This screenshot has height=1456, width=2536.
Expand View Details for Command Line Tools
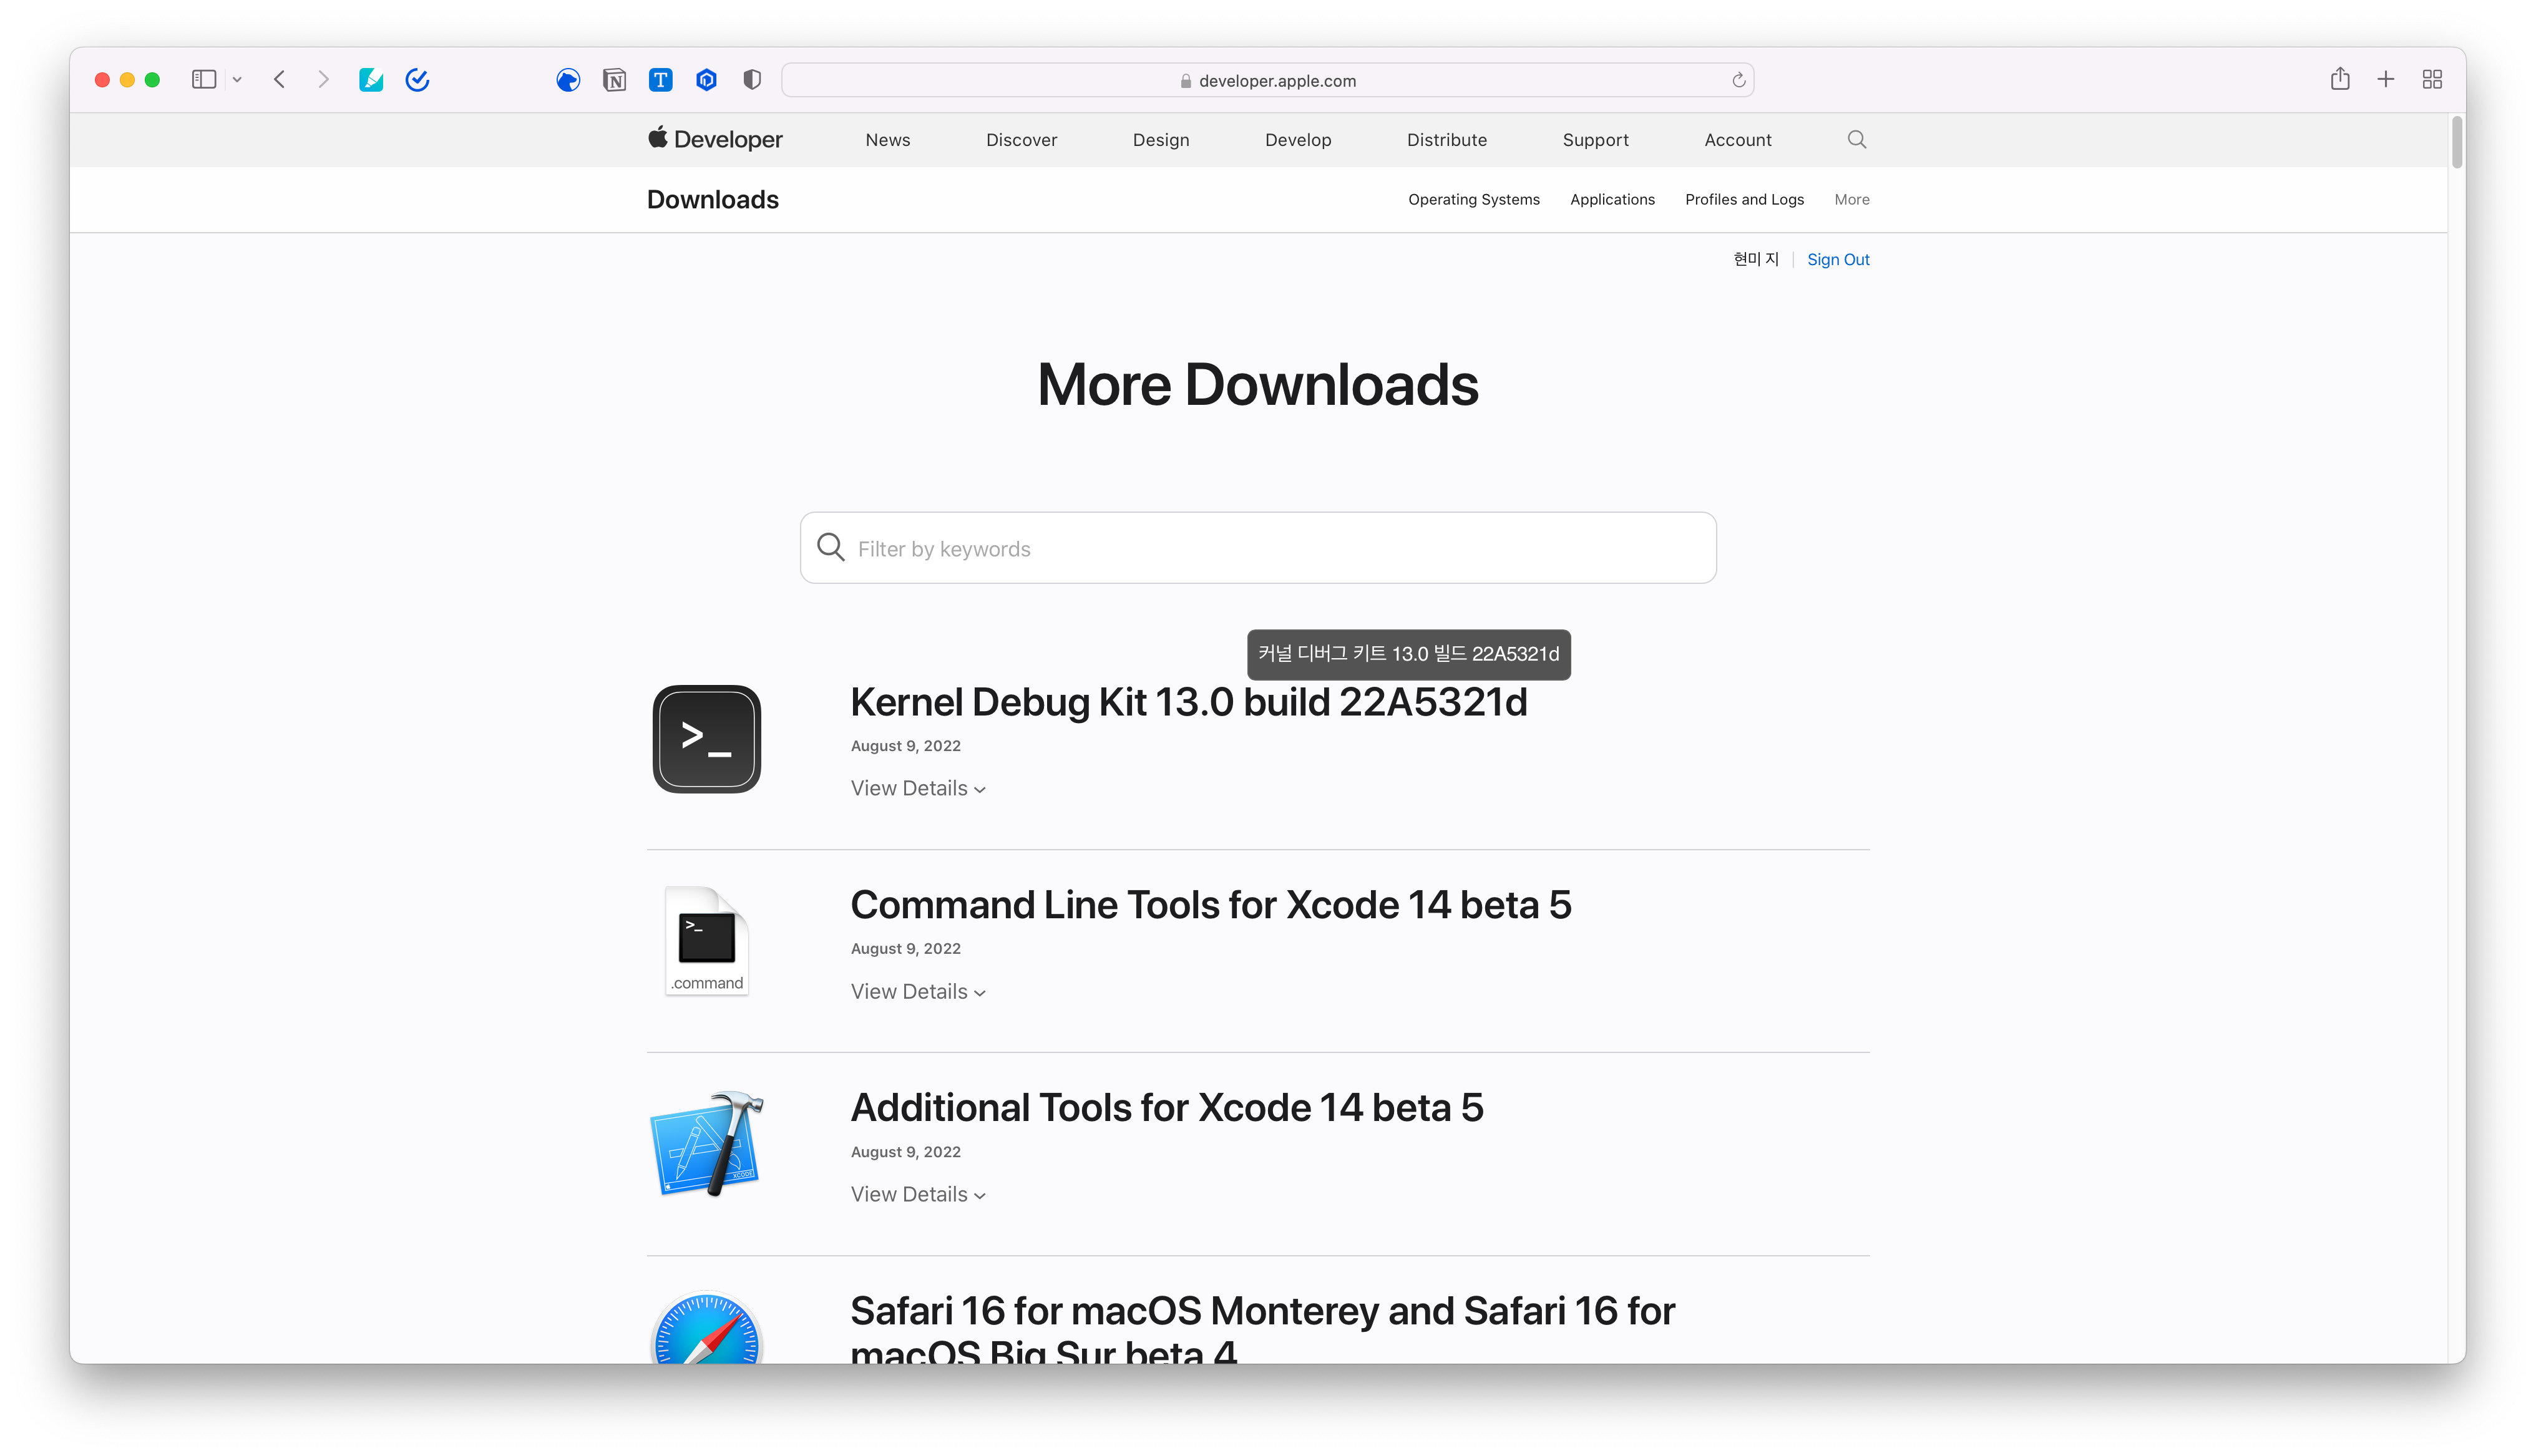[918, 992]
